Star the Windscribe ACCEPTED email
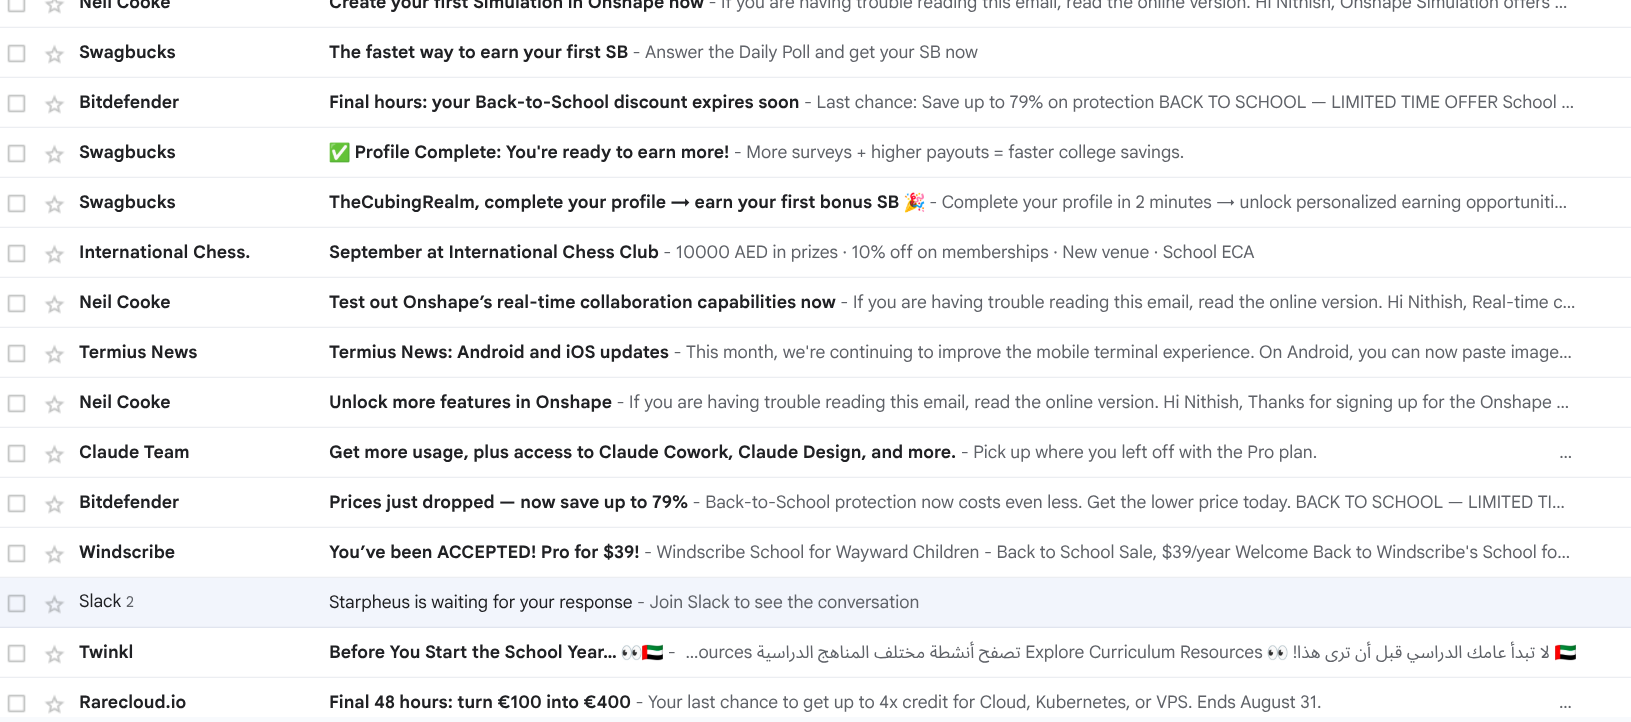This screenshot has width=1631, height=722. click(54, 553)
